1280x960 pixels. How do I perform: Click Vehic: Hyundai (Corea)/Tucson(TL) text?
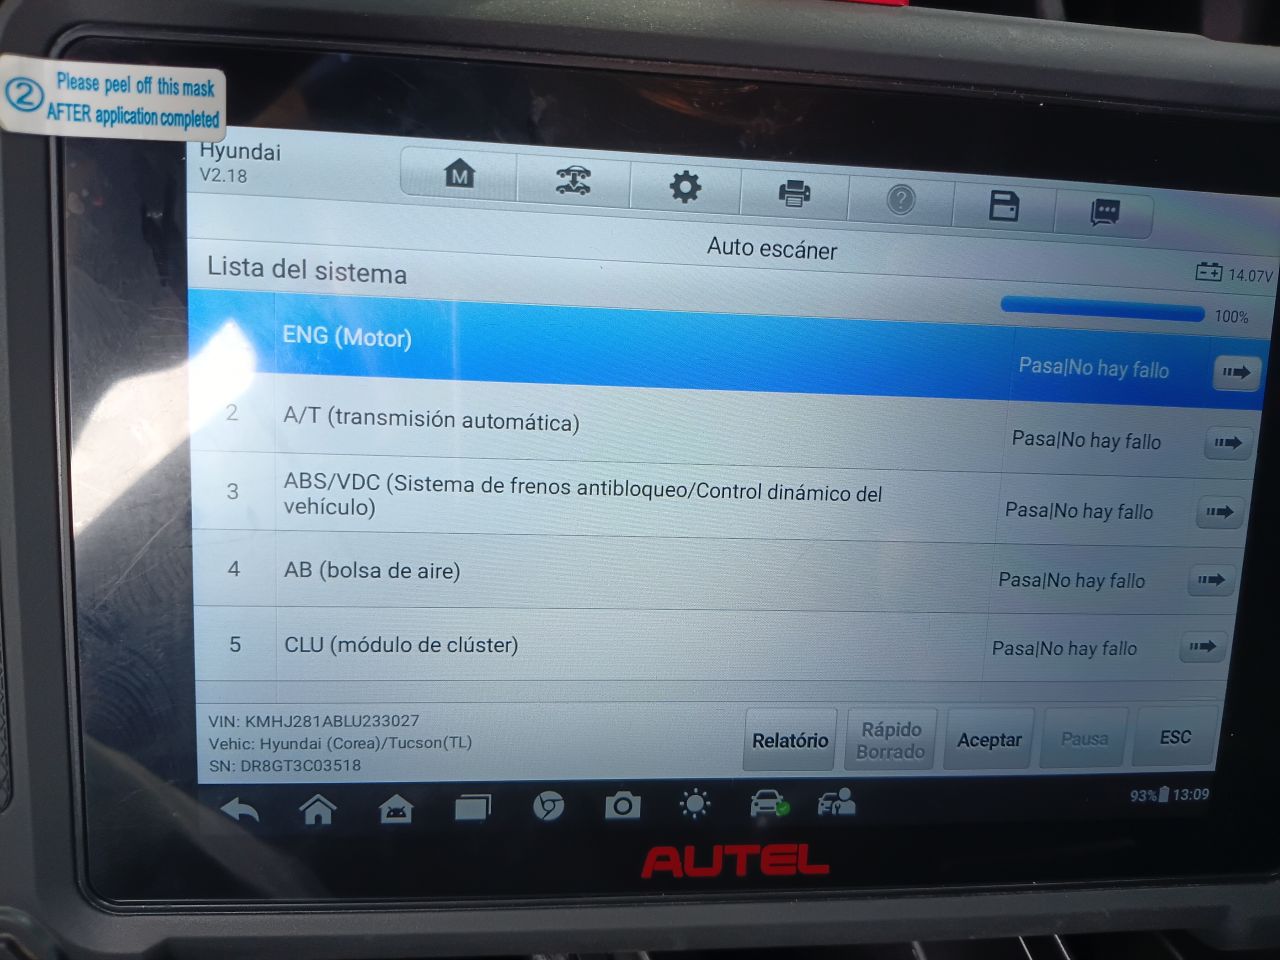tap(340, 743)
